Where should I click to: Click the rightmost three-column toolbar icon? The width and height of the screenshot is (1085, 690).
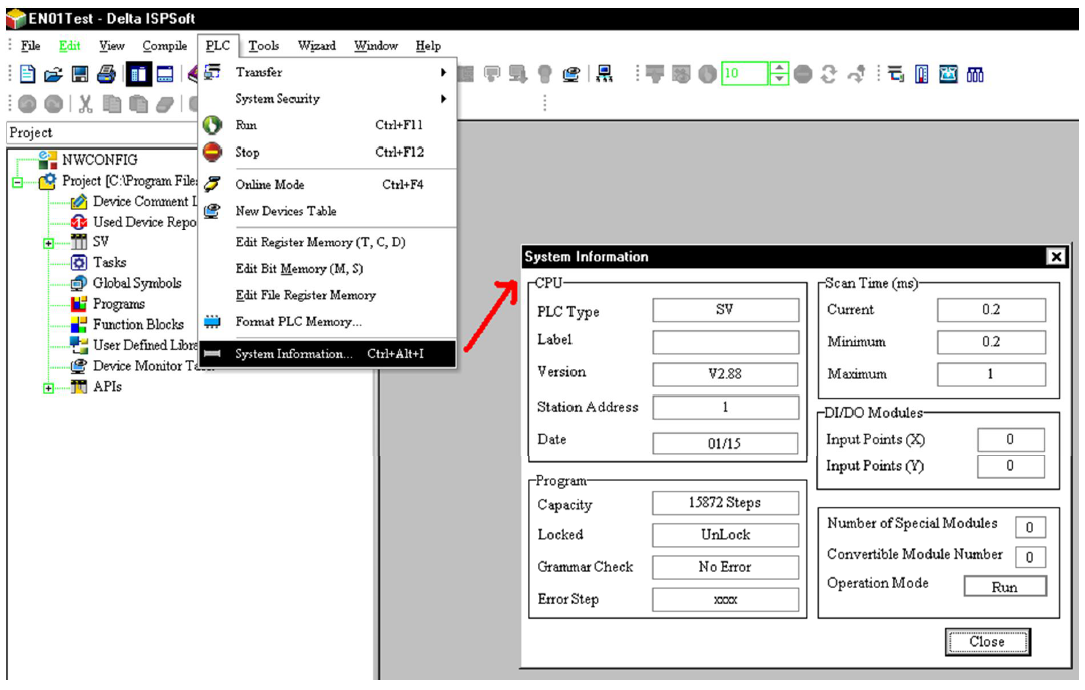point(975,74)
